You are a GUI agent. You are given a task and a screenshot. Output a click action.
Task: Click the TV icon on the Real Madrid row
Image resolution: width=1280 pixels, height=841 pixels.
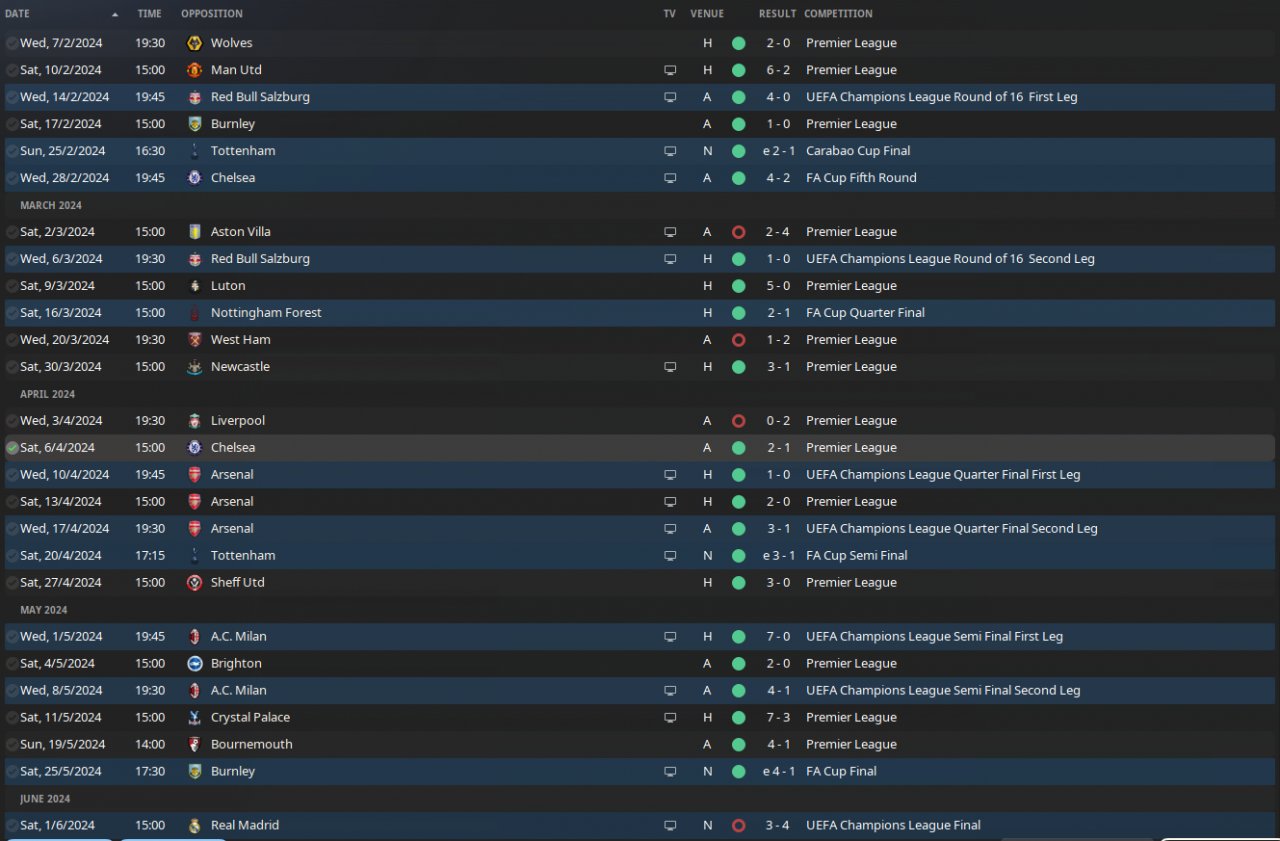670,825
